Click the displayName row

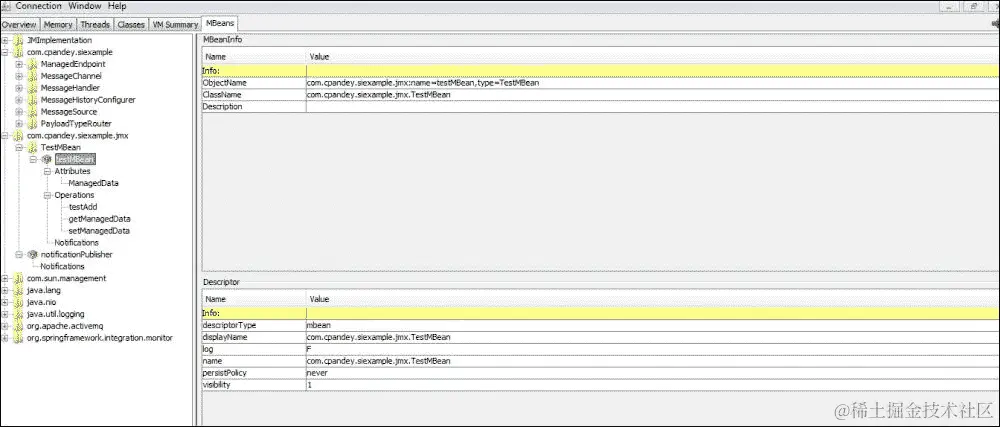600,337
